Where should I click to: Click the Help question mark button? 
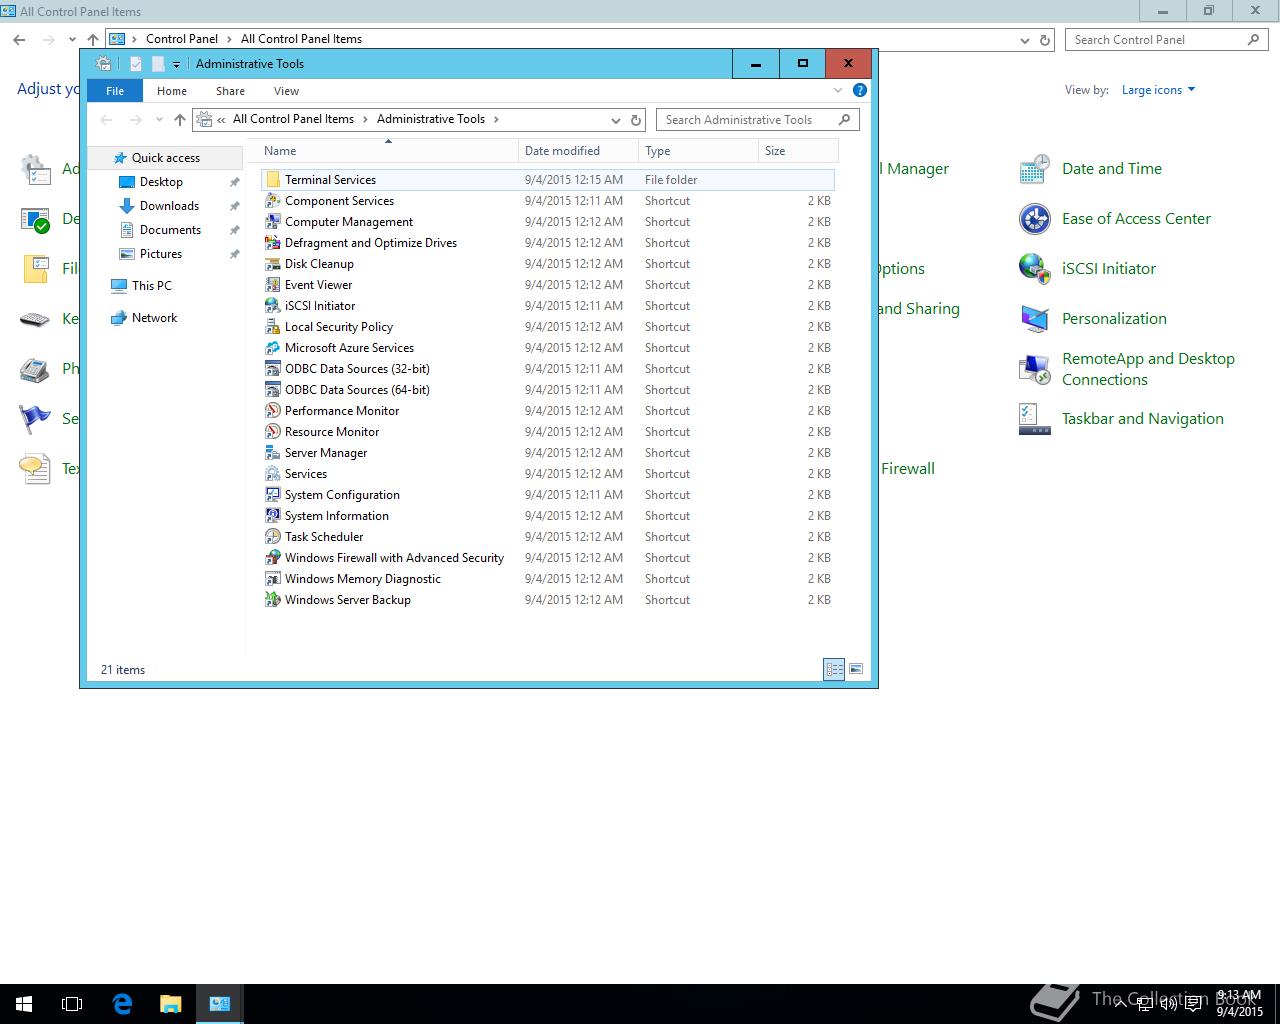(859, 90)
